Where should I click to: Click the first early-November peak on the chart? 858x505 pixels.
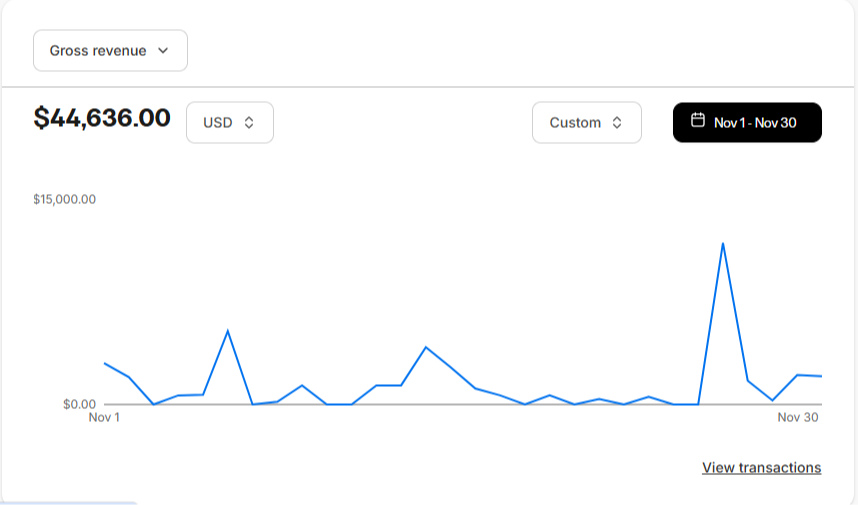click(228, 330)
